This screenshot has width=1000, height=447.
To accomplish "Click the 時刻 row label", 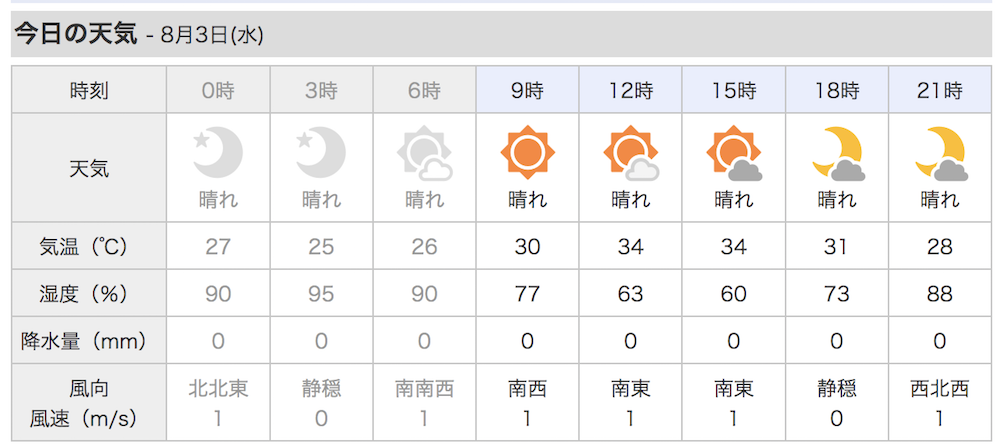I will [89, 91].
